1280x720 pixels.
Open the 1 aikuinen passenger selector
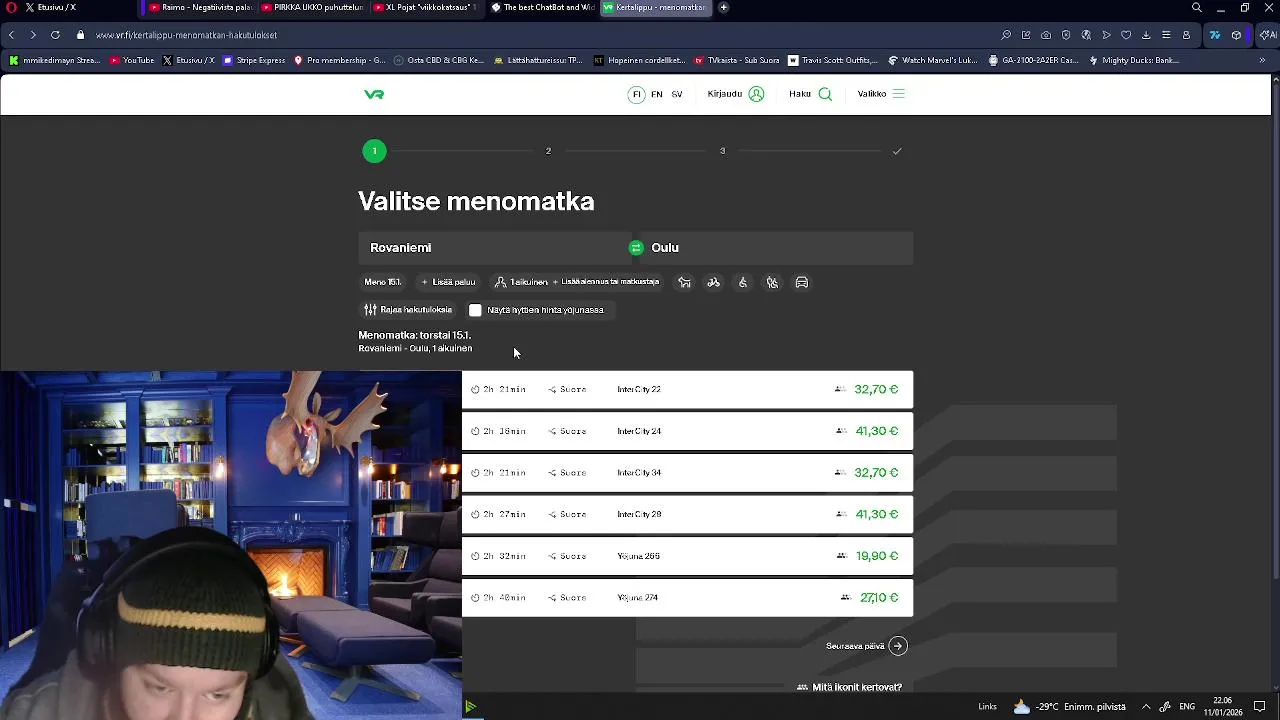pyautogui.click(x=577, y=282)
